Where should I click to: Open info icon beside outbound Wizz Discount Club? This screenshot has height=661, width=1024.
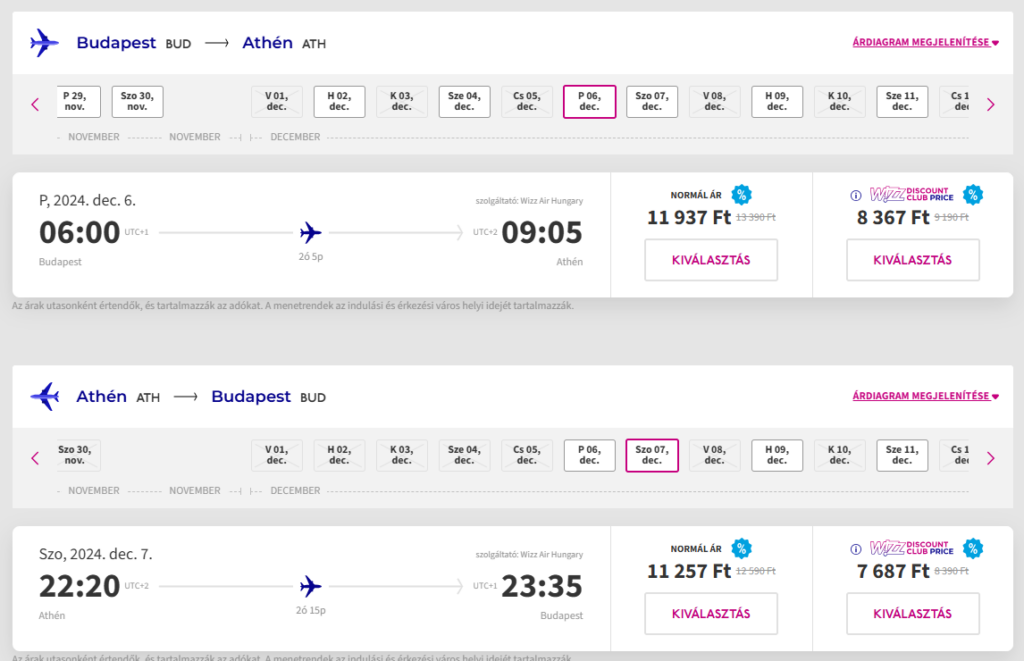[x=856, y=195]
